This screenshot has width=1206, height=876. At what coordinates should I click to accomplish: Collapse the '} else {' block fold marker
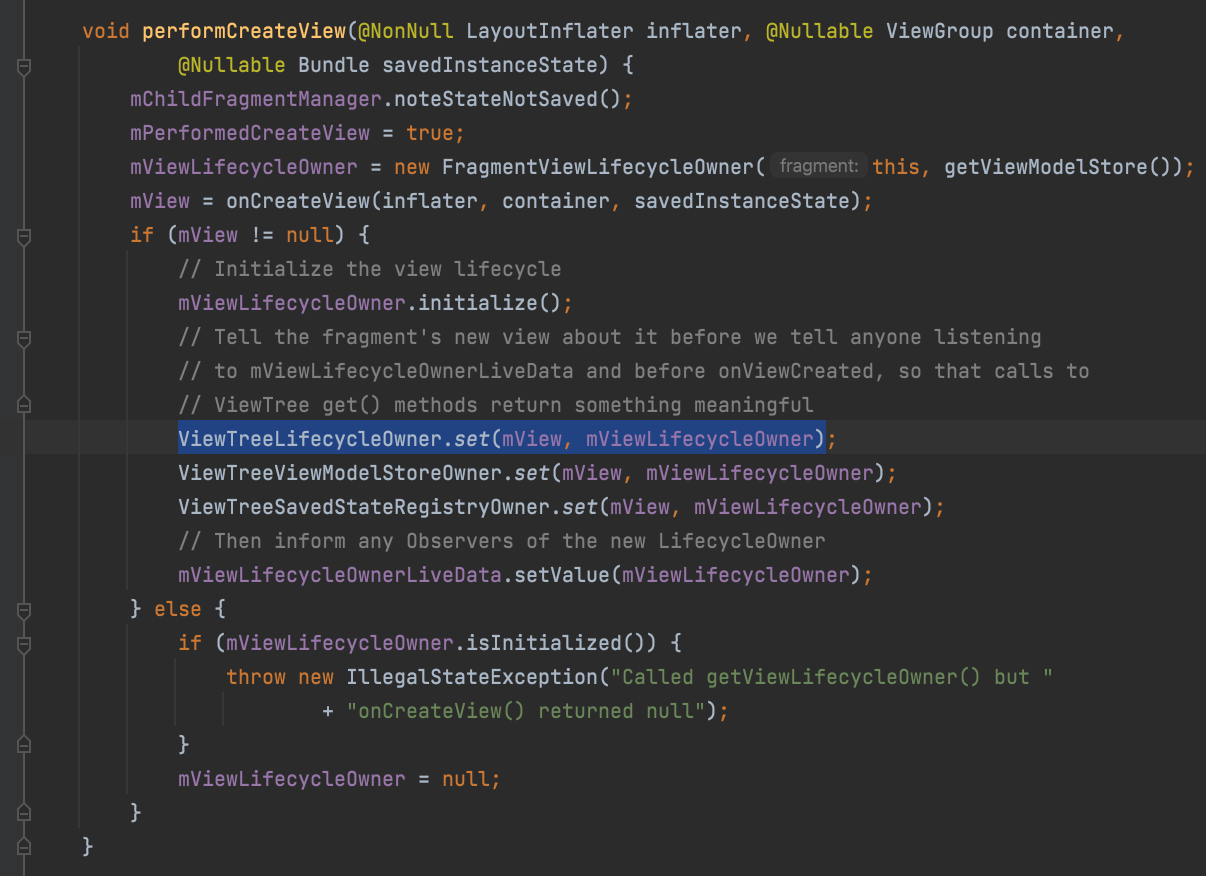24,609
